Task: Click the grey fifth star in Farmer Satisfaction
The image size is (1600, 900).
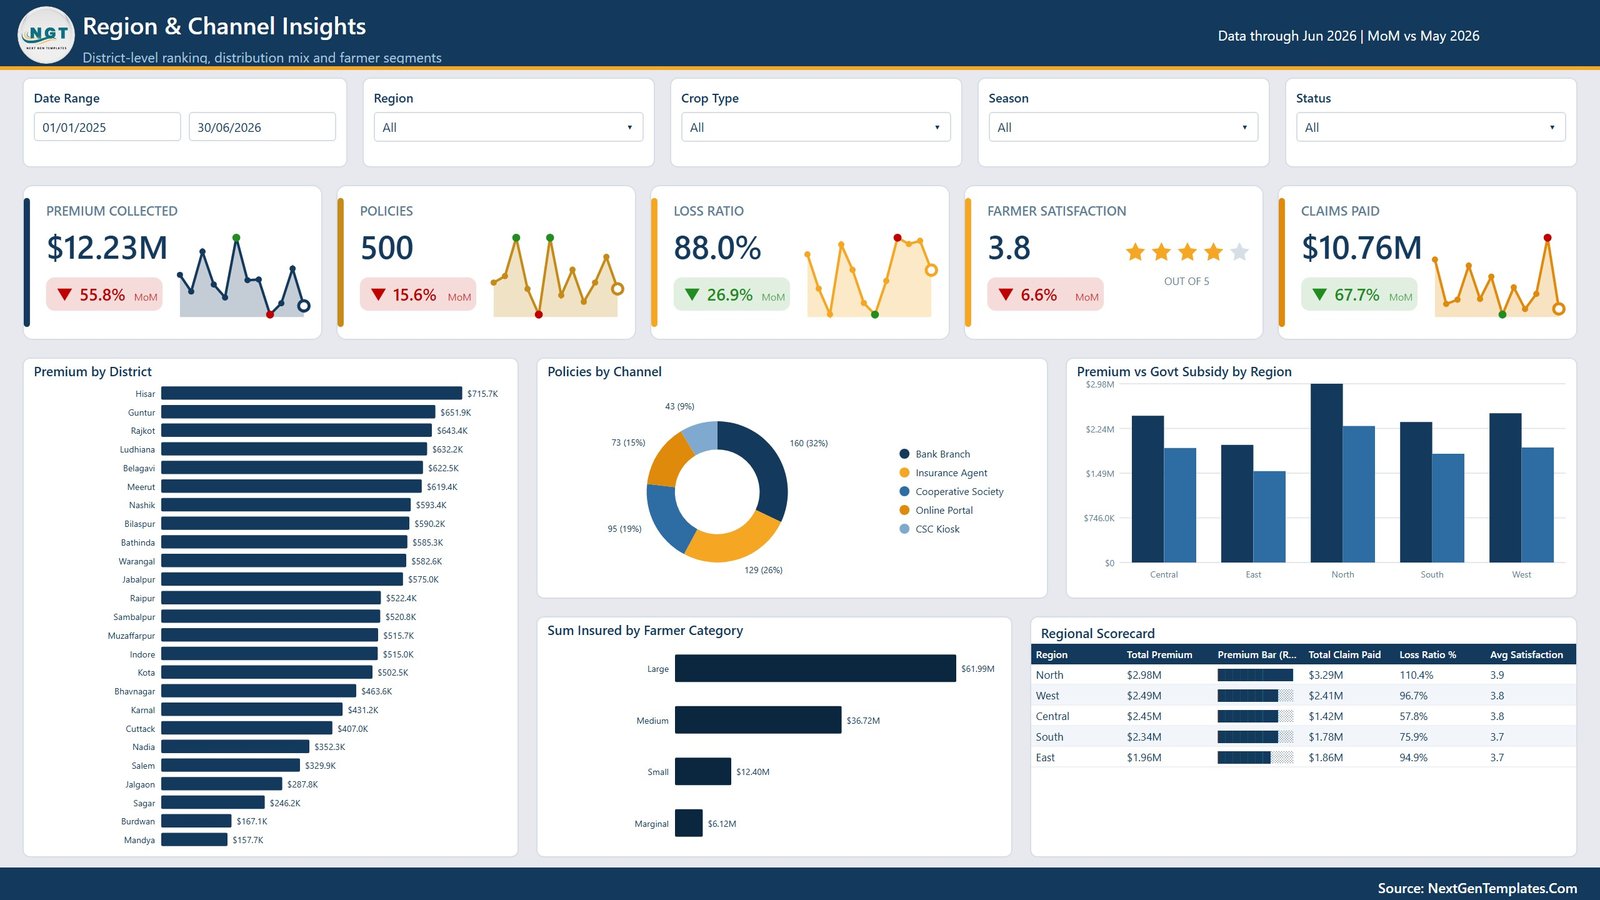Action: point(1239,252)
